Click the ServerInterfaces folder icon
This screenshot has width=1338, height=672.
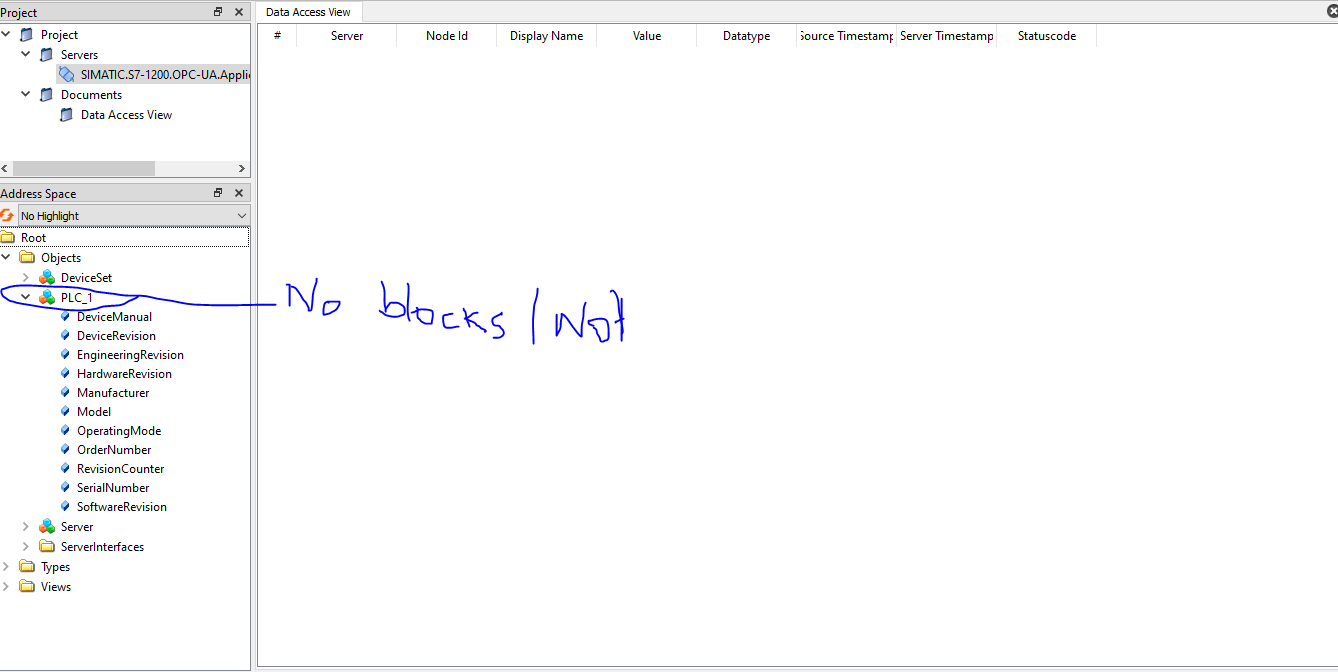coord(47,546)
